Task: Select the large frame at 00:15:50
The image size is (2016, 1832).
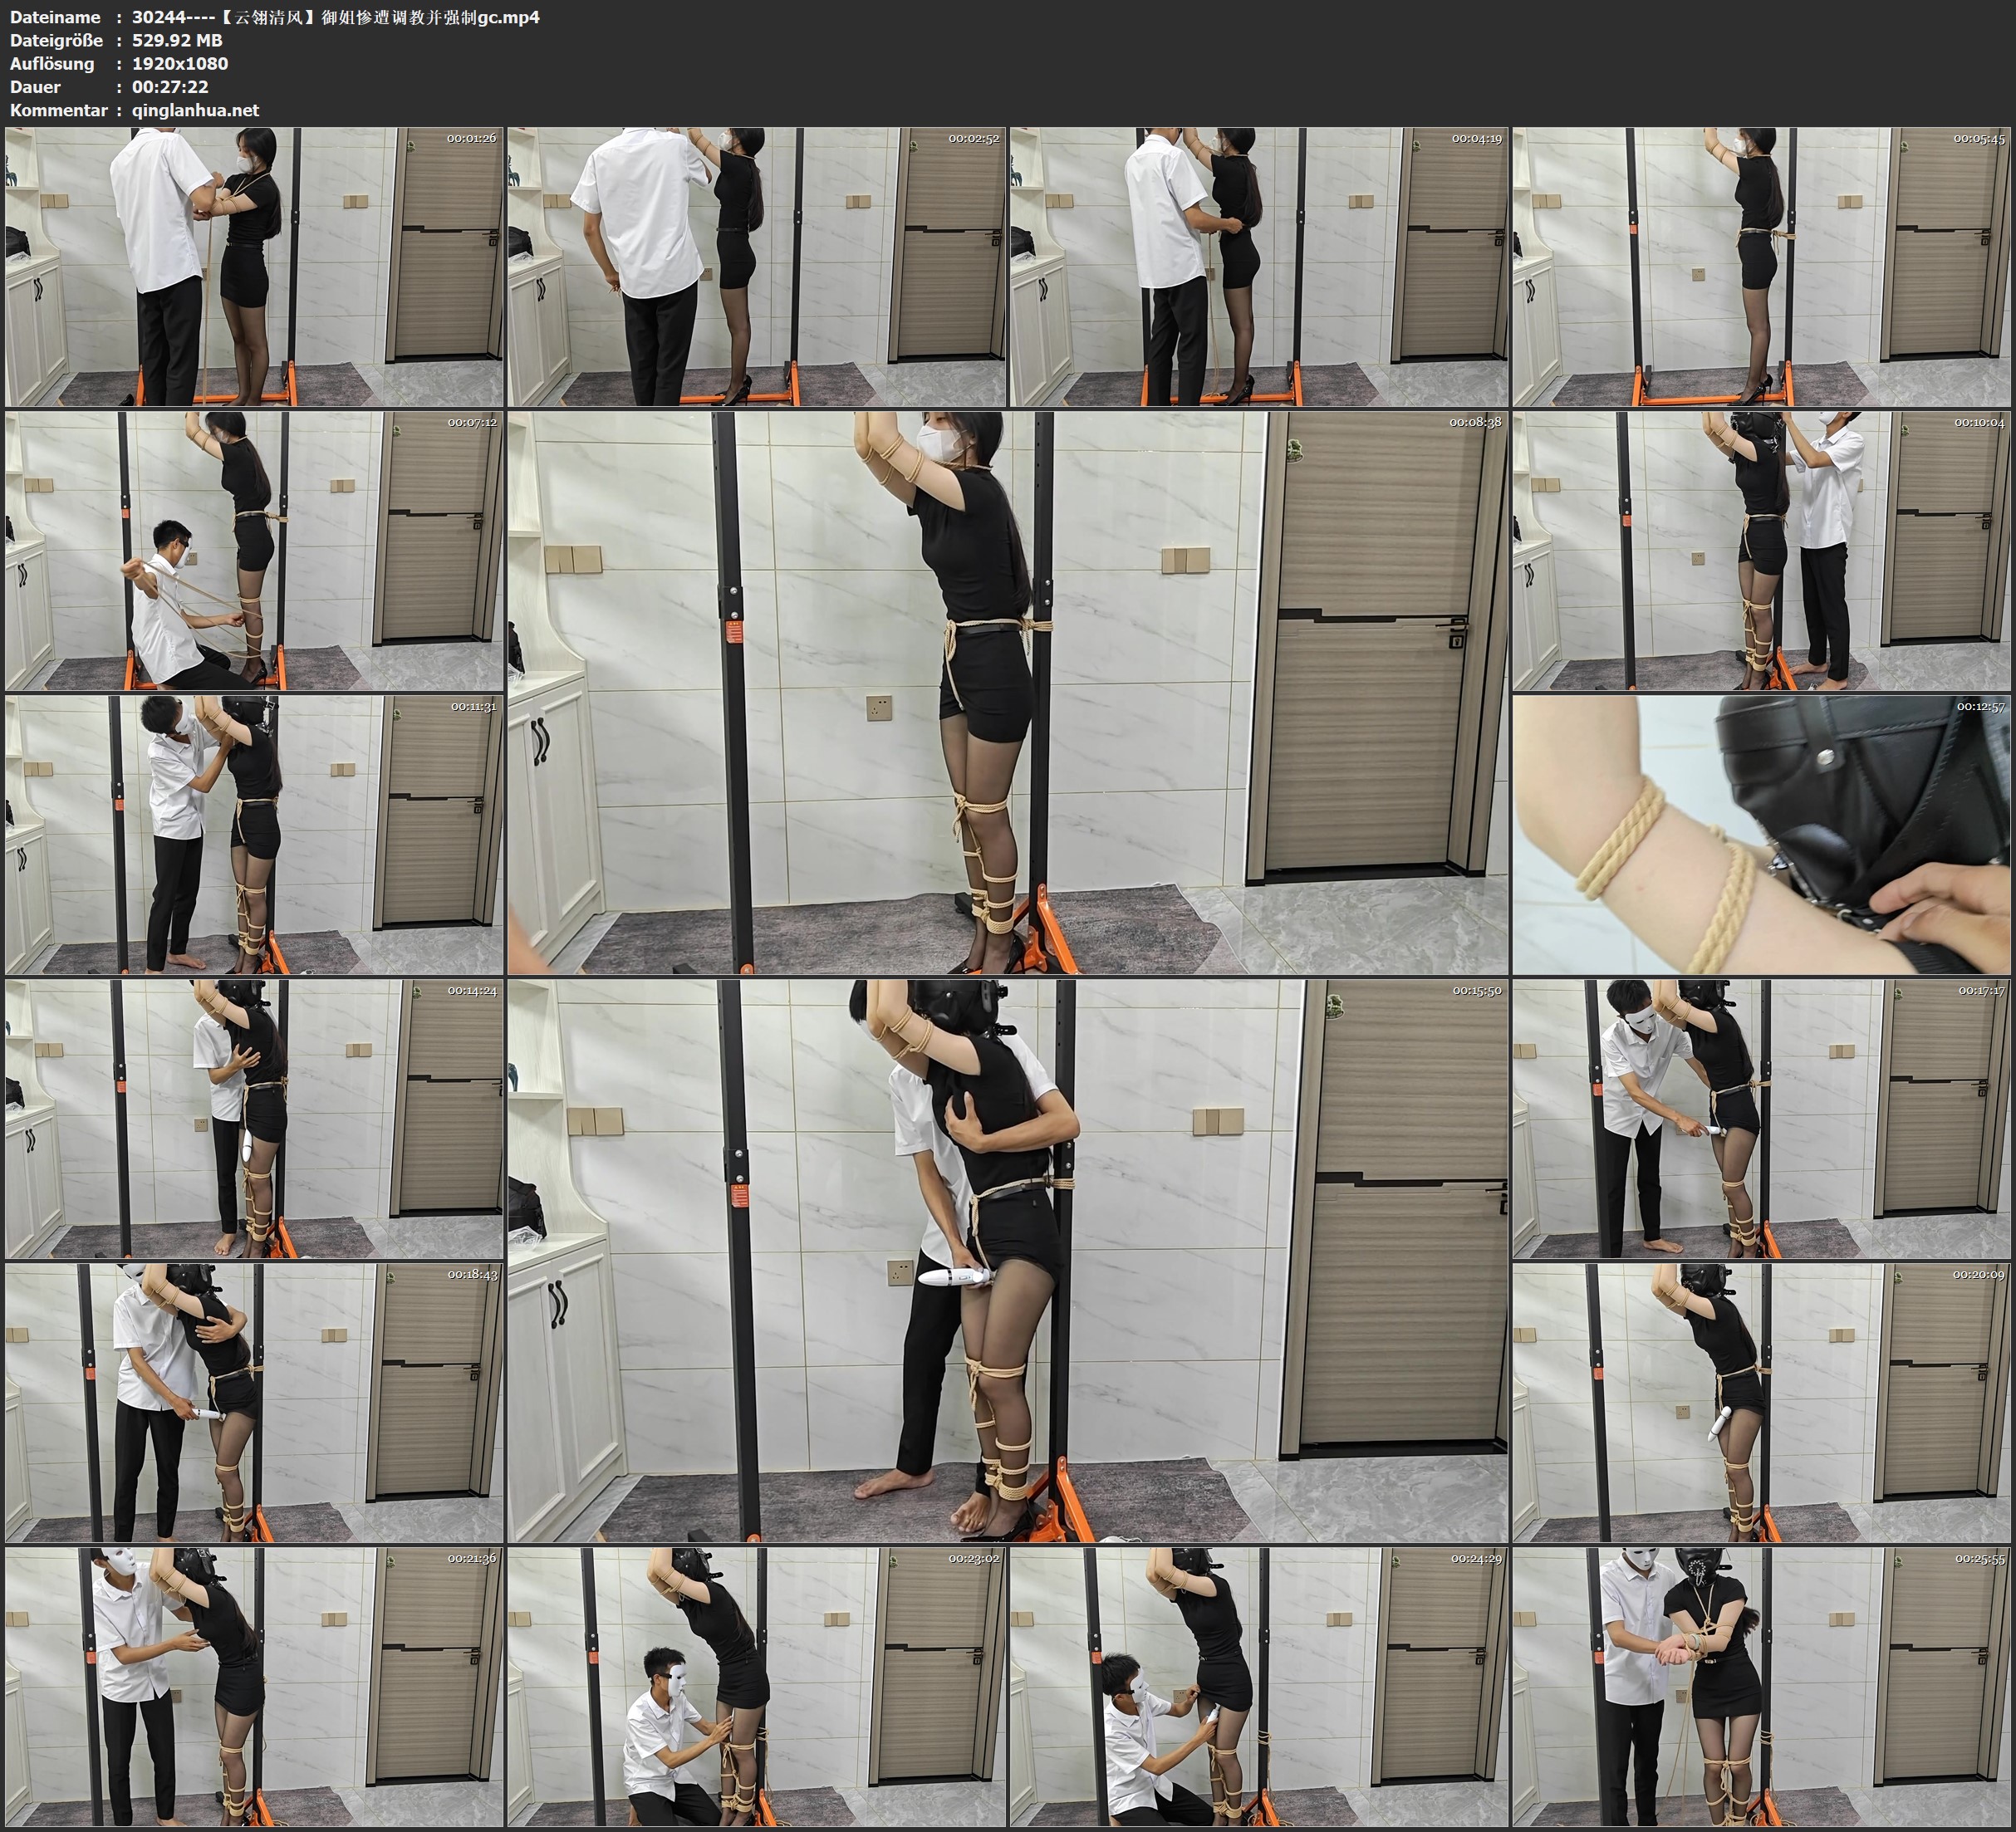Action: click(1007, 1260)
